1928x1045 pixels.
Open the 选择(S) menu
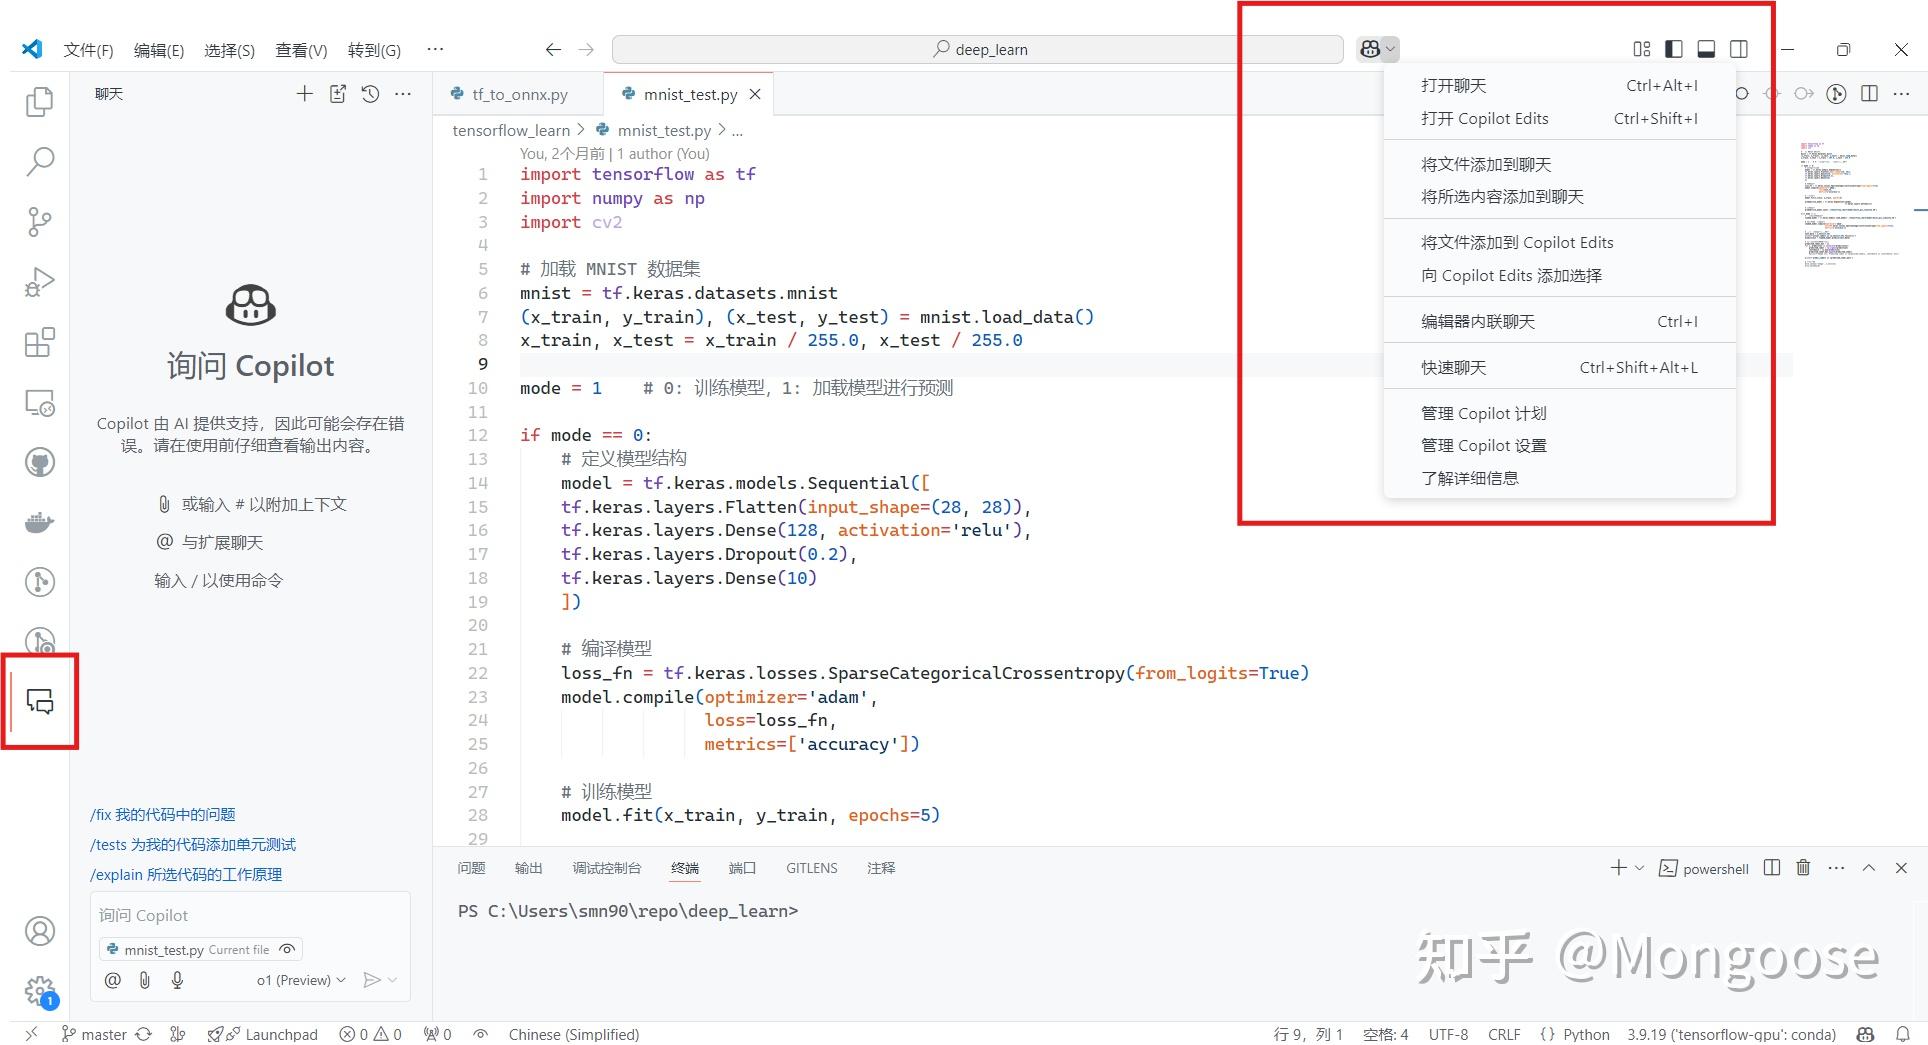229,50
